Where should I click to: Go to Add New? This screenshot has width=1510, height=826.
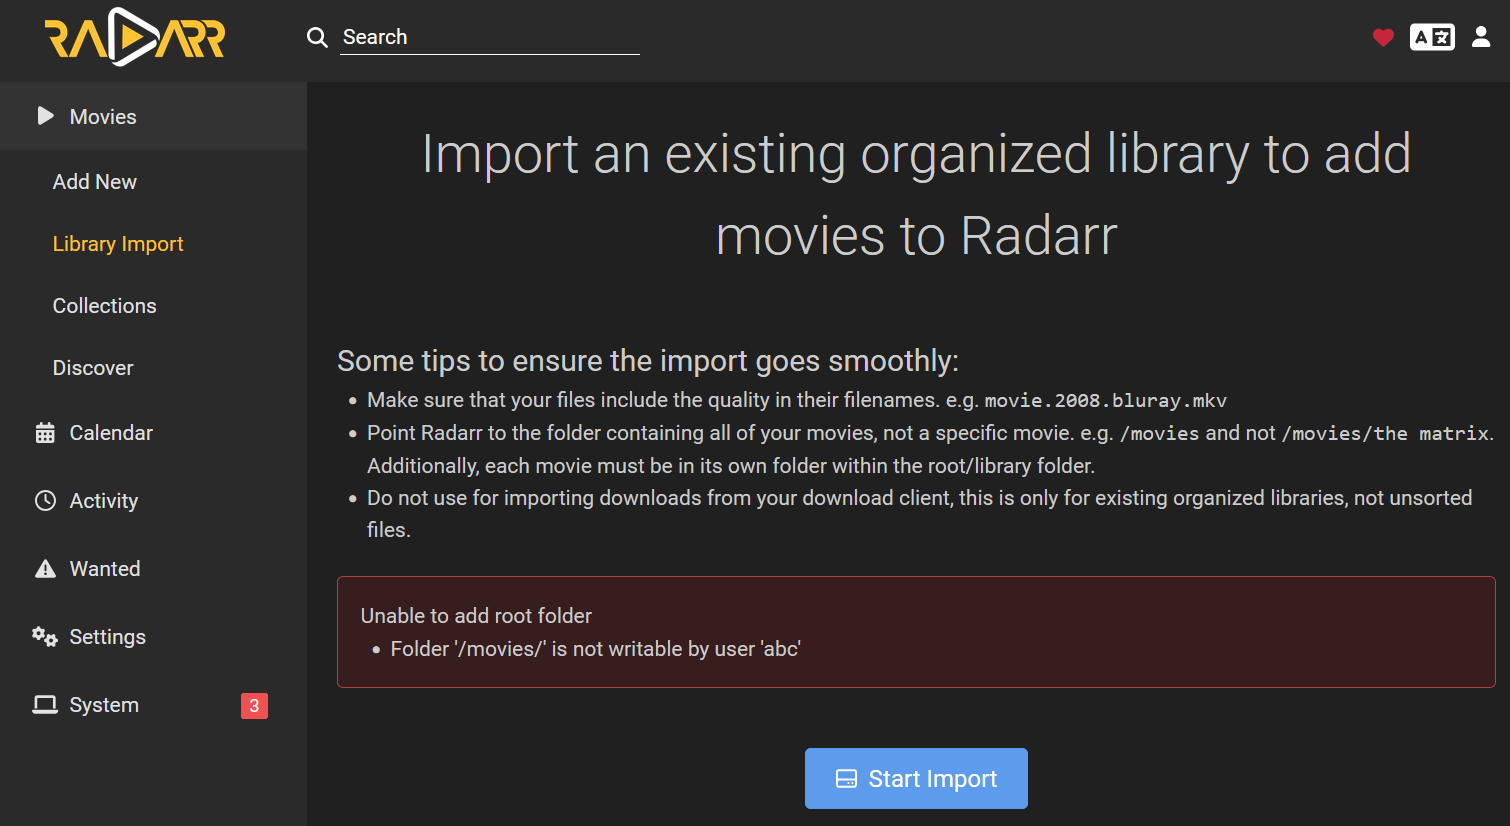pyautogui.click(x=95, y=182)
